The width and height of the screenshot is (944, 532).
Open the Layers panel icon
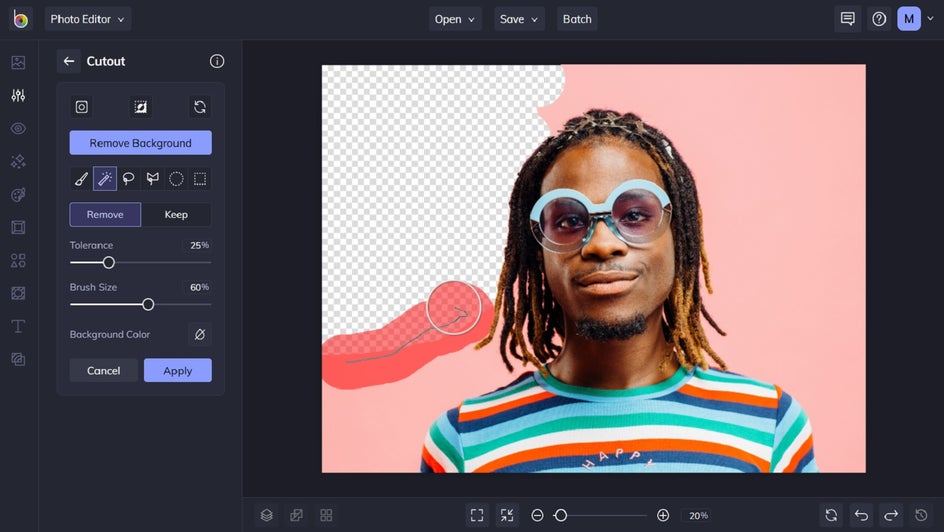point(267,515)
